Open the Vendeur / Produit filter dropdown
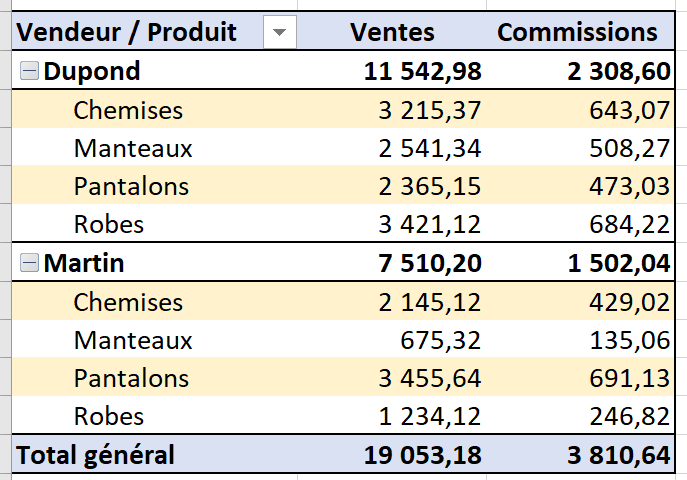This screenshot has width=687, height=480. pos(280,32)
